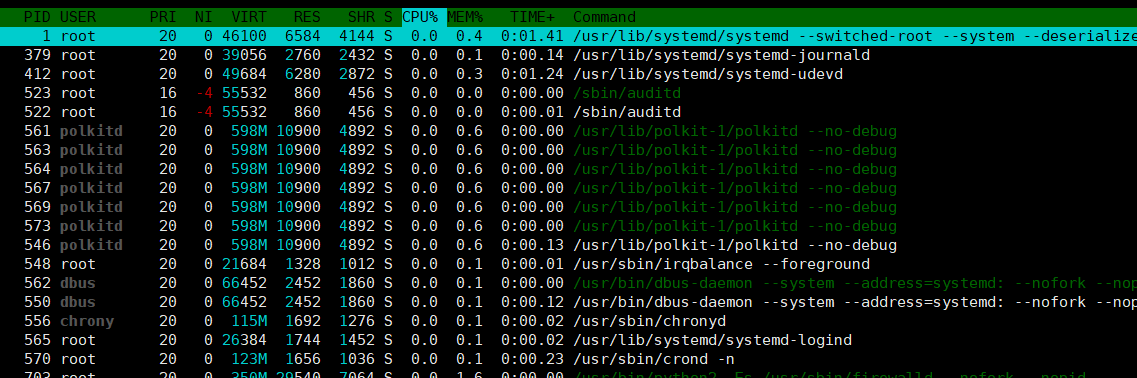
Task: Select the auditd row with PID 523
Action: point(568,93)
